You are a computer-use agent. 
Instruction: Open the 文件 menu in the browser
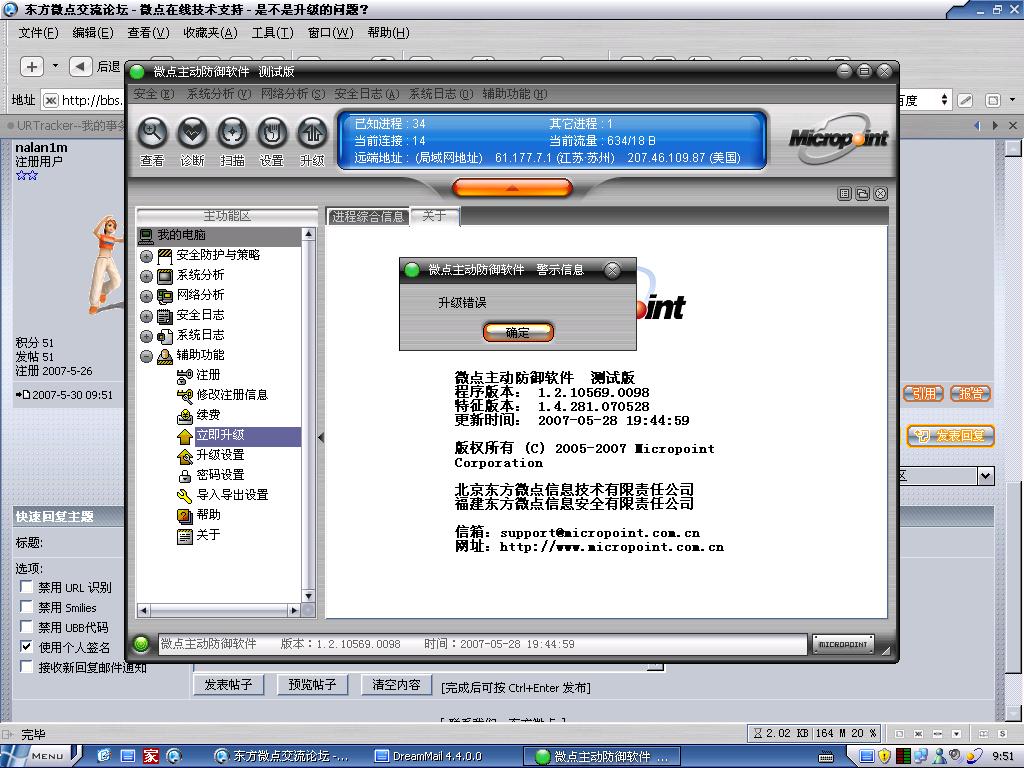click(38, 33)
